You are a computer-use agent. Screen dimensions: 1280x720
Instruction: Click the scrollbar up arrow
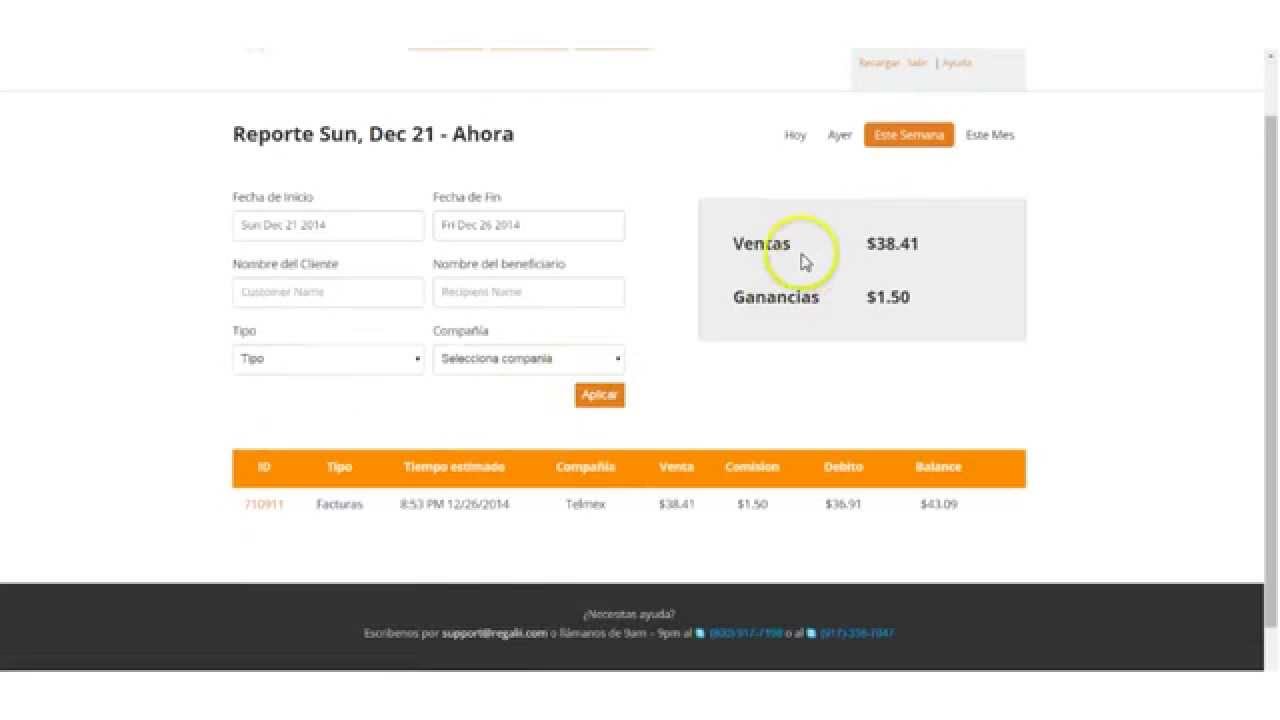1272,57
